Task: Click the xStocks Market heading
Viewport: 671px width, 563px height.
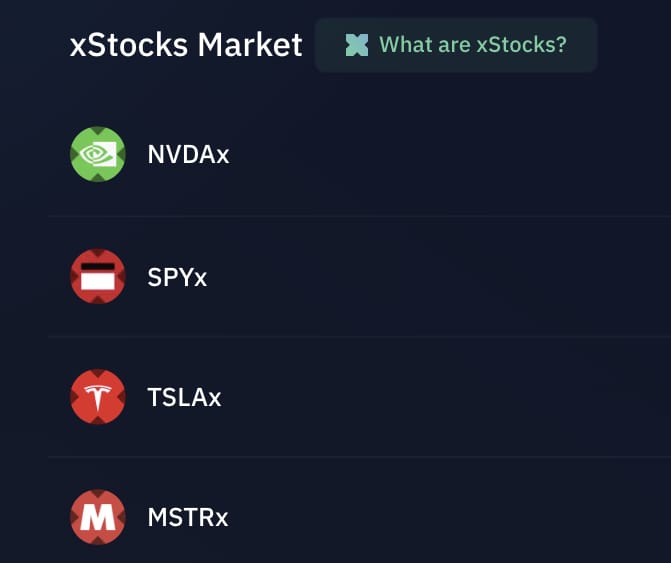Action: [186, 45]
